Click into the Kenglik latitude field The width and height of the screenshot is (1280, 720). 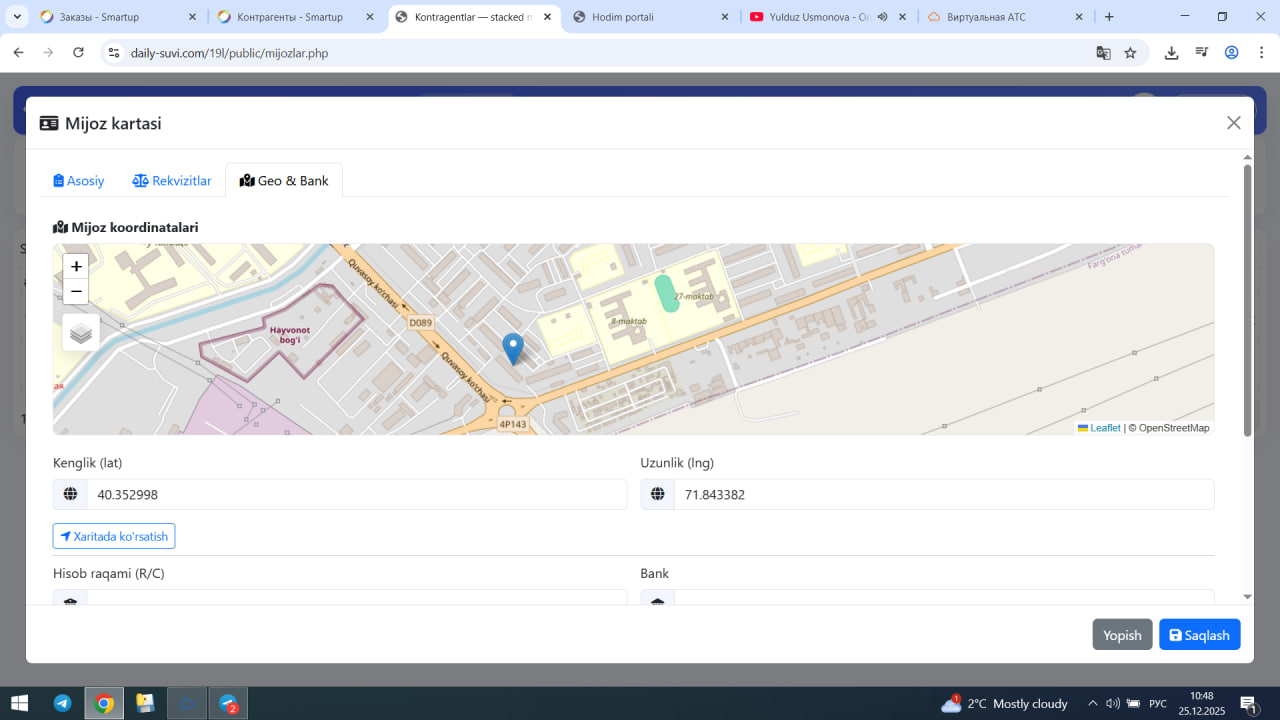click(x=356, y=494)
